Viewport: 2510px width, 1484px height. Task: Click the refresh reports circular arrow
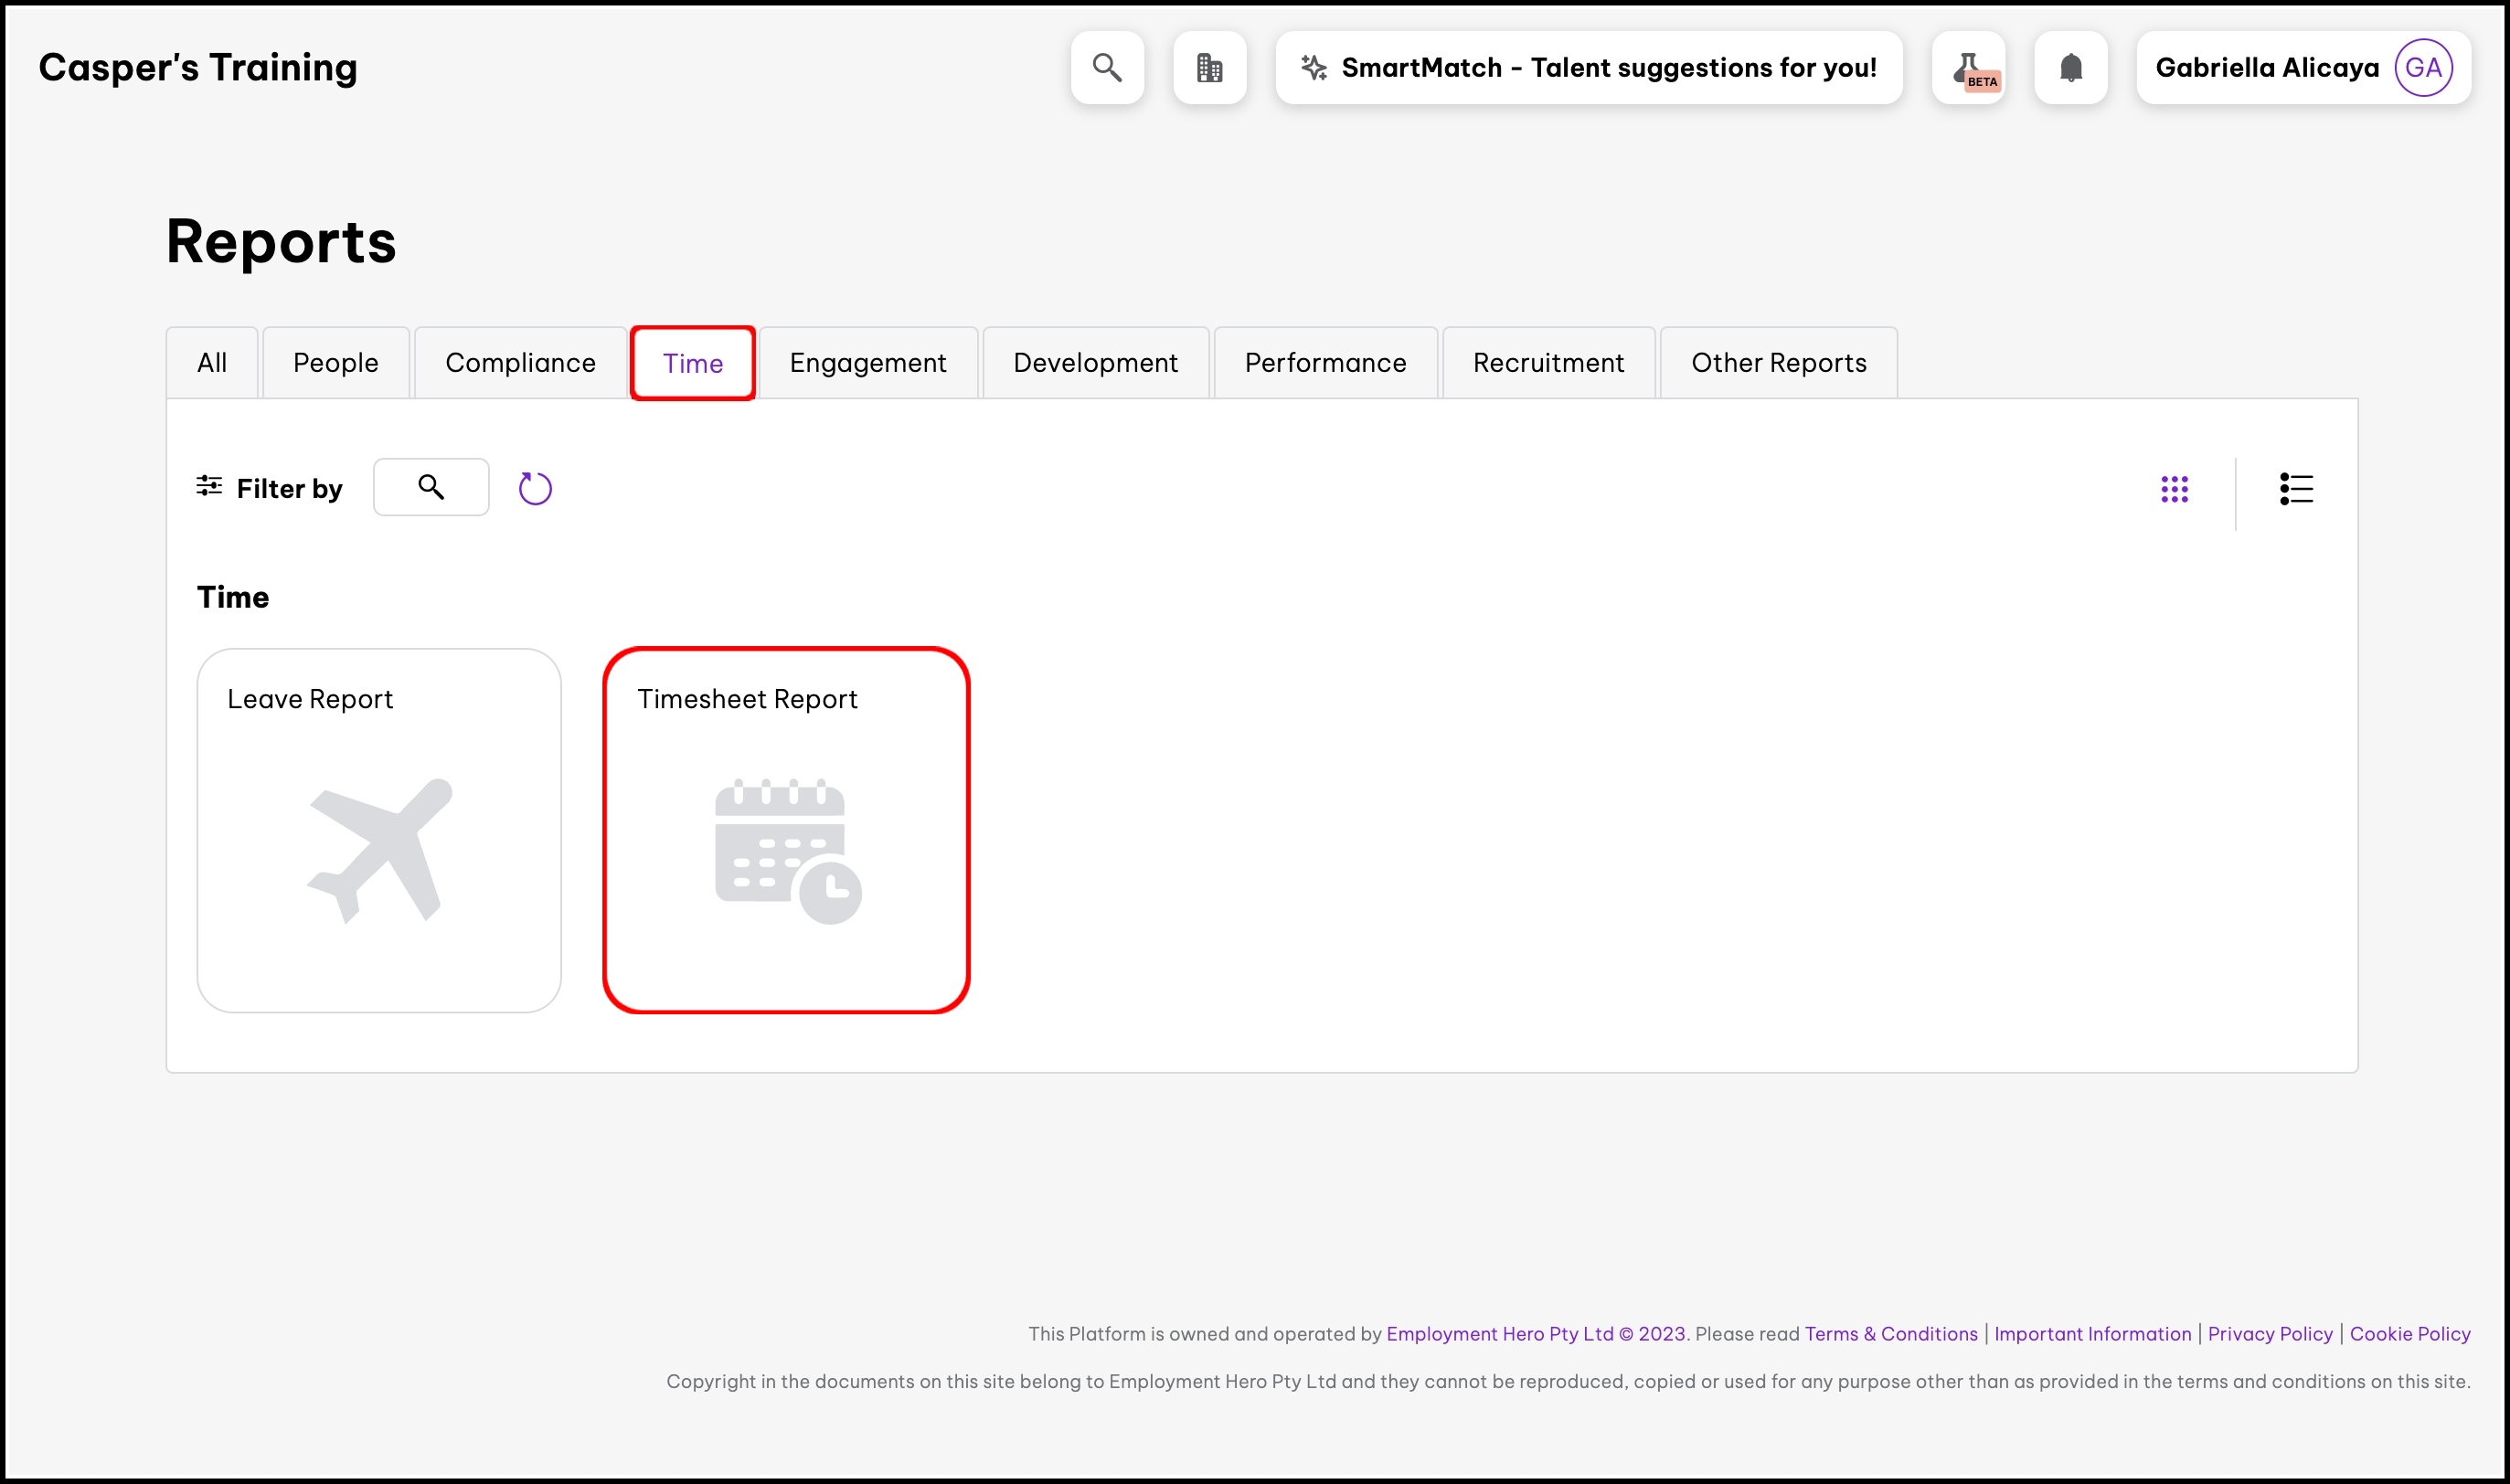535,488
